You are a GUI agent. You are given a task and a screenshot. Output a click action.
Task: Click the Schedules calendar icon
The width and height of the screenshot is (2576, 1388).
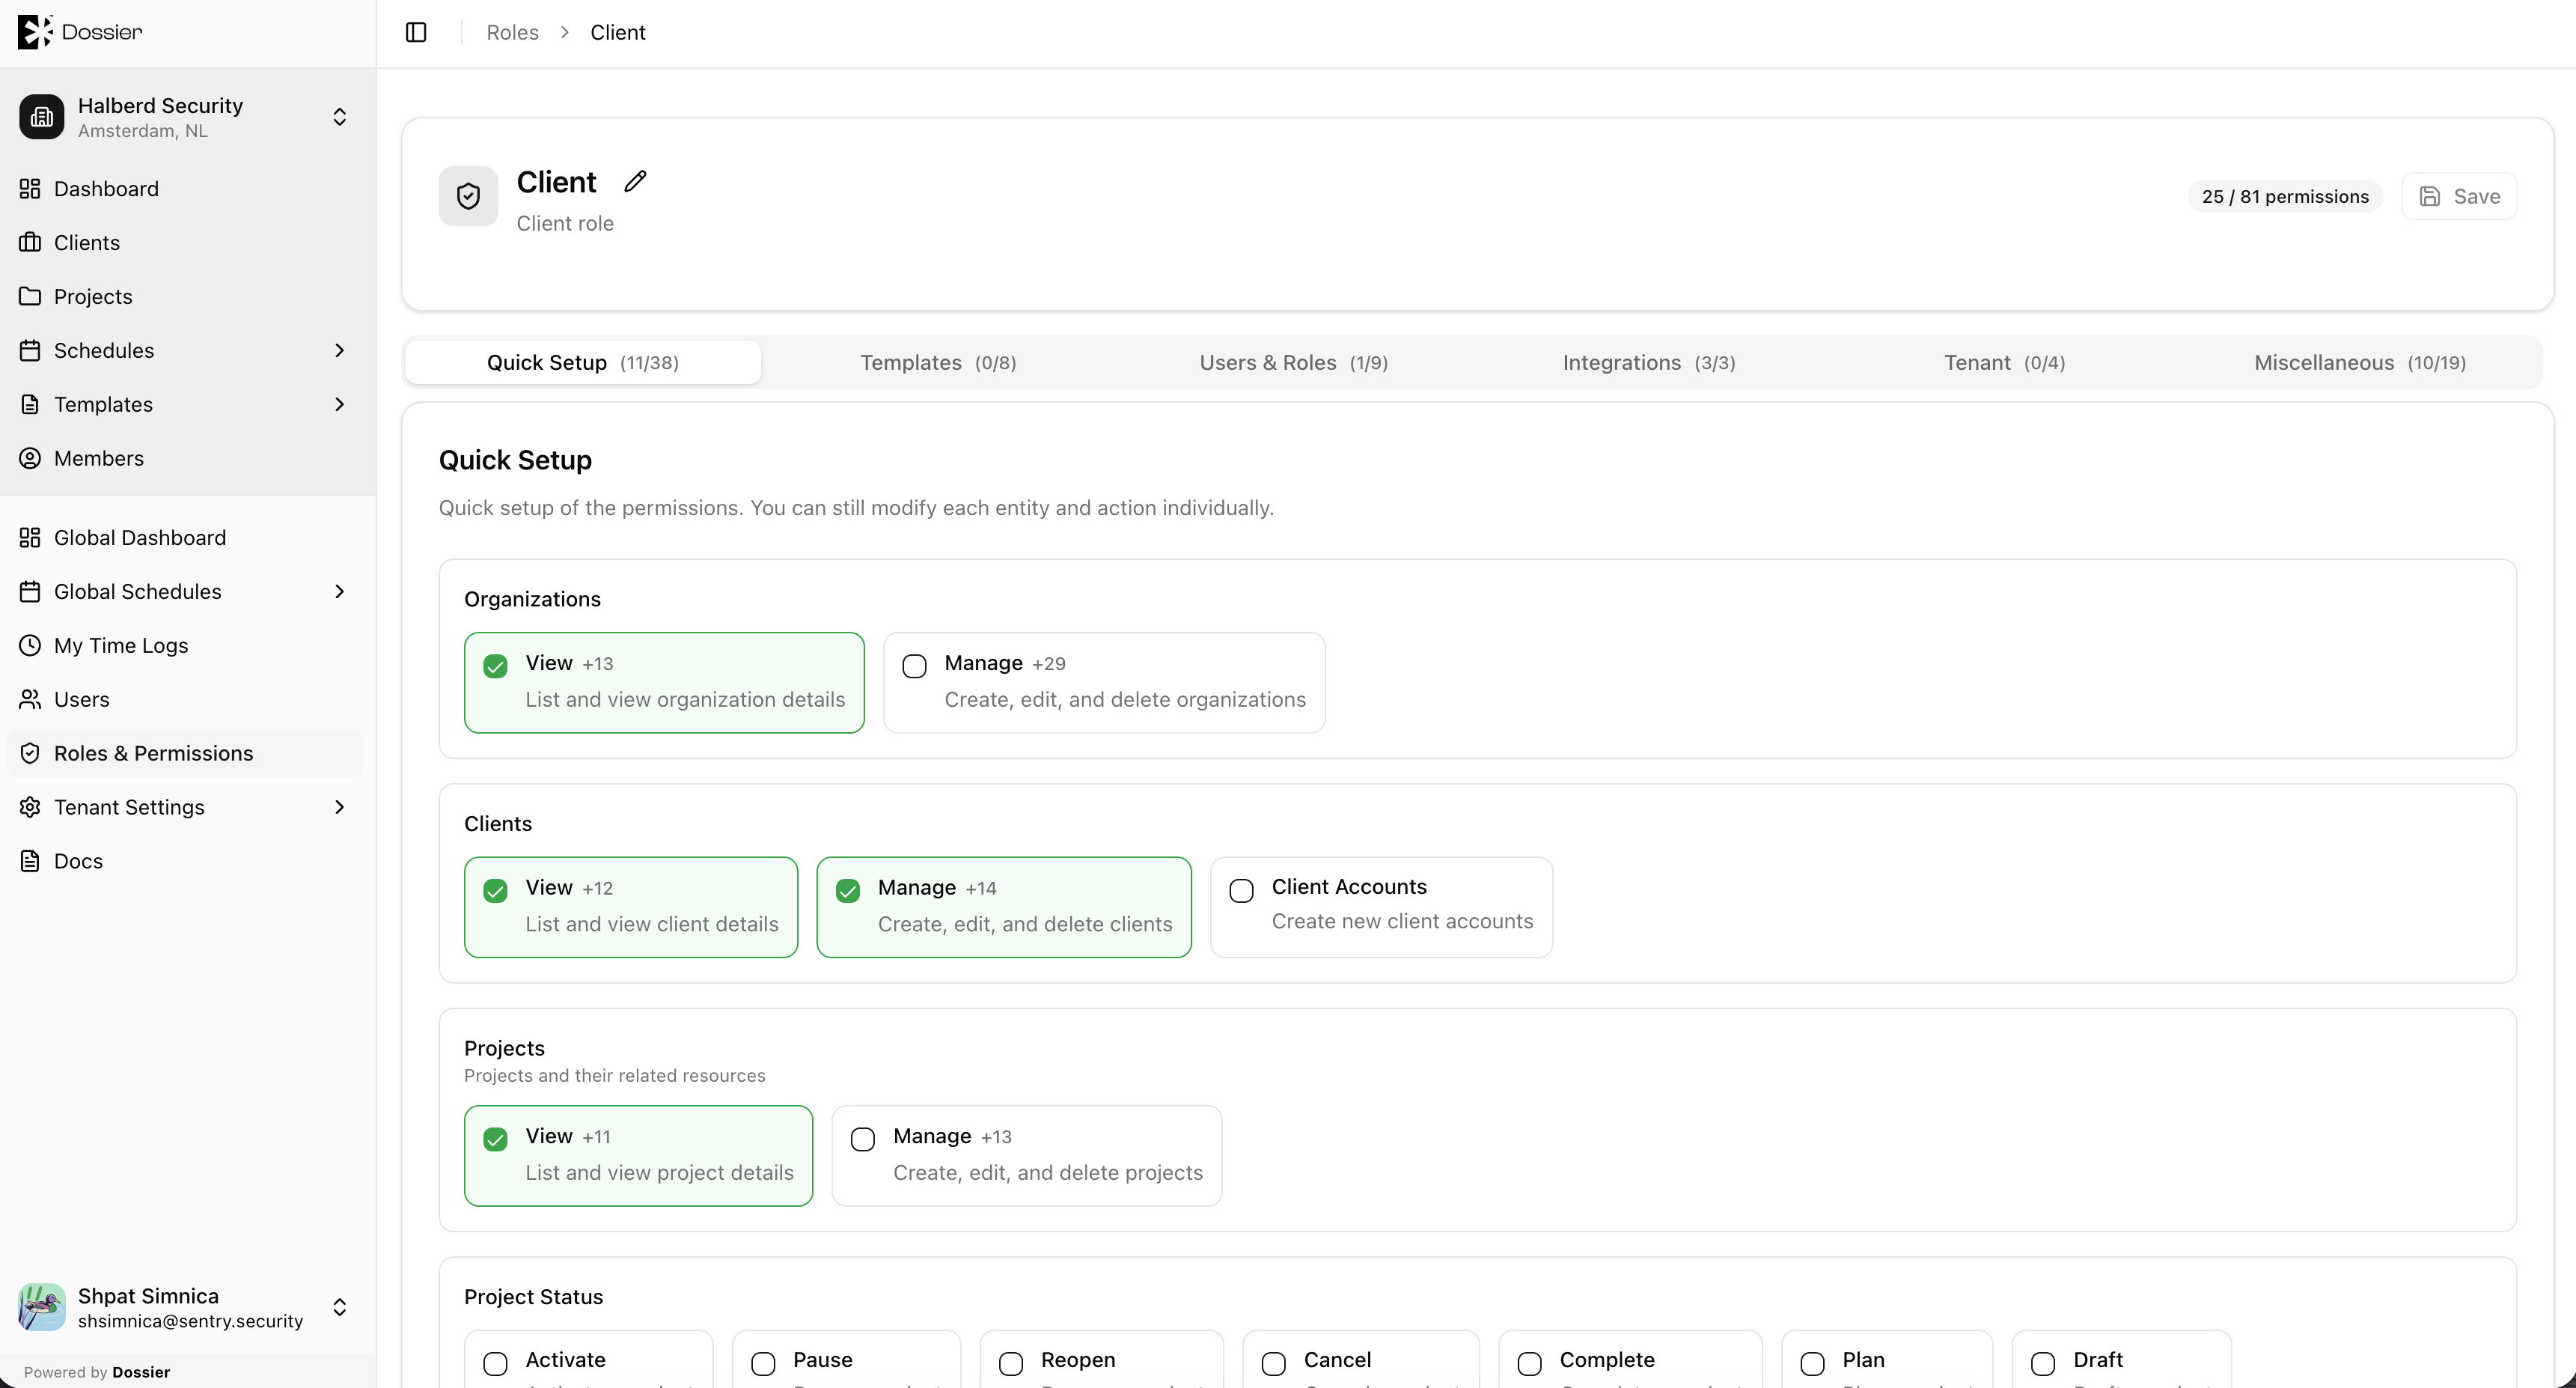(30, 351)
